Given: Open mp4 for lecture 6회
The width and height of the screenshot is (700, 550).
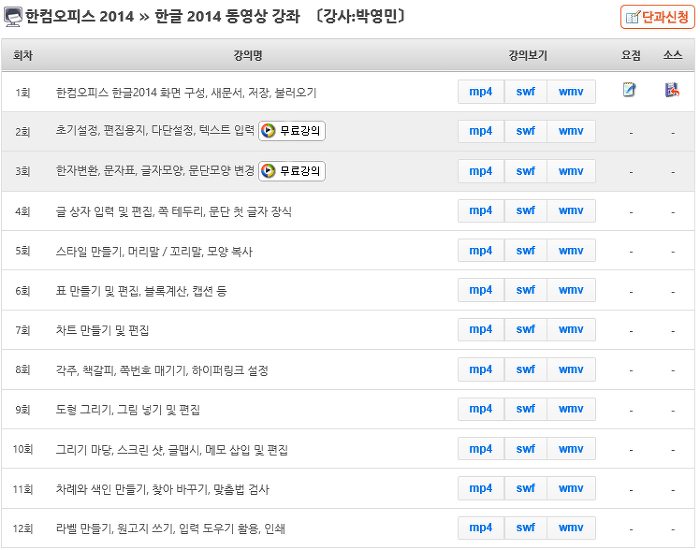Looking at the screenshot, I should (481, 290).
